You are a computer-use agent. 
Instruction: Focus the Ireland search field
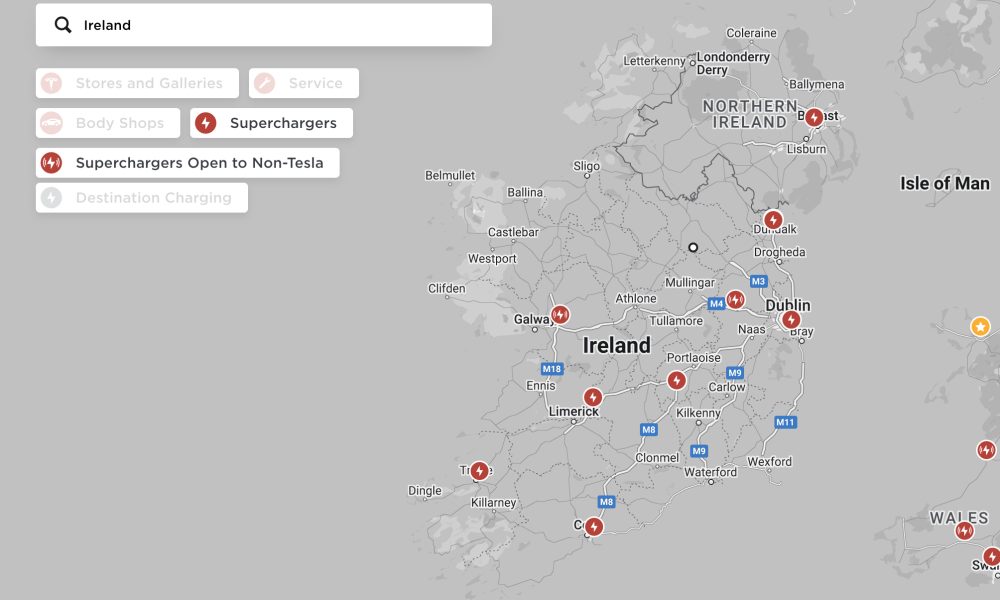[263, 25]
